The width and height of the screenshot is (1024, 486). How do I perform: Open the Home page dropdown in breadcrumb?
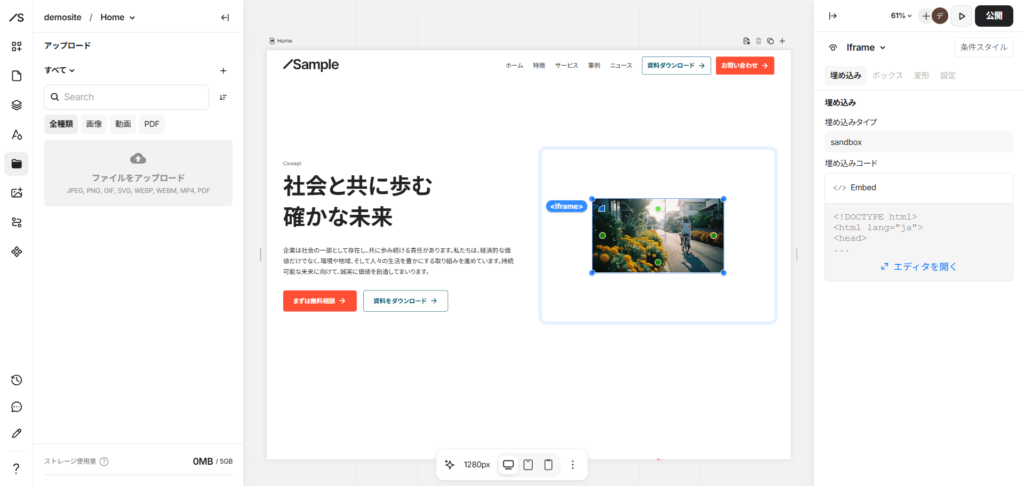coord(118,18)
